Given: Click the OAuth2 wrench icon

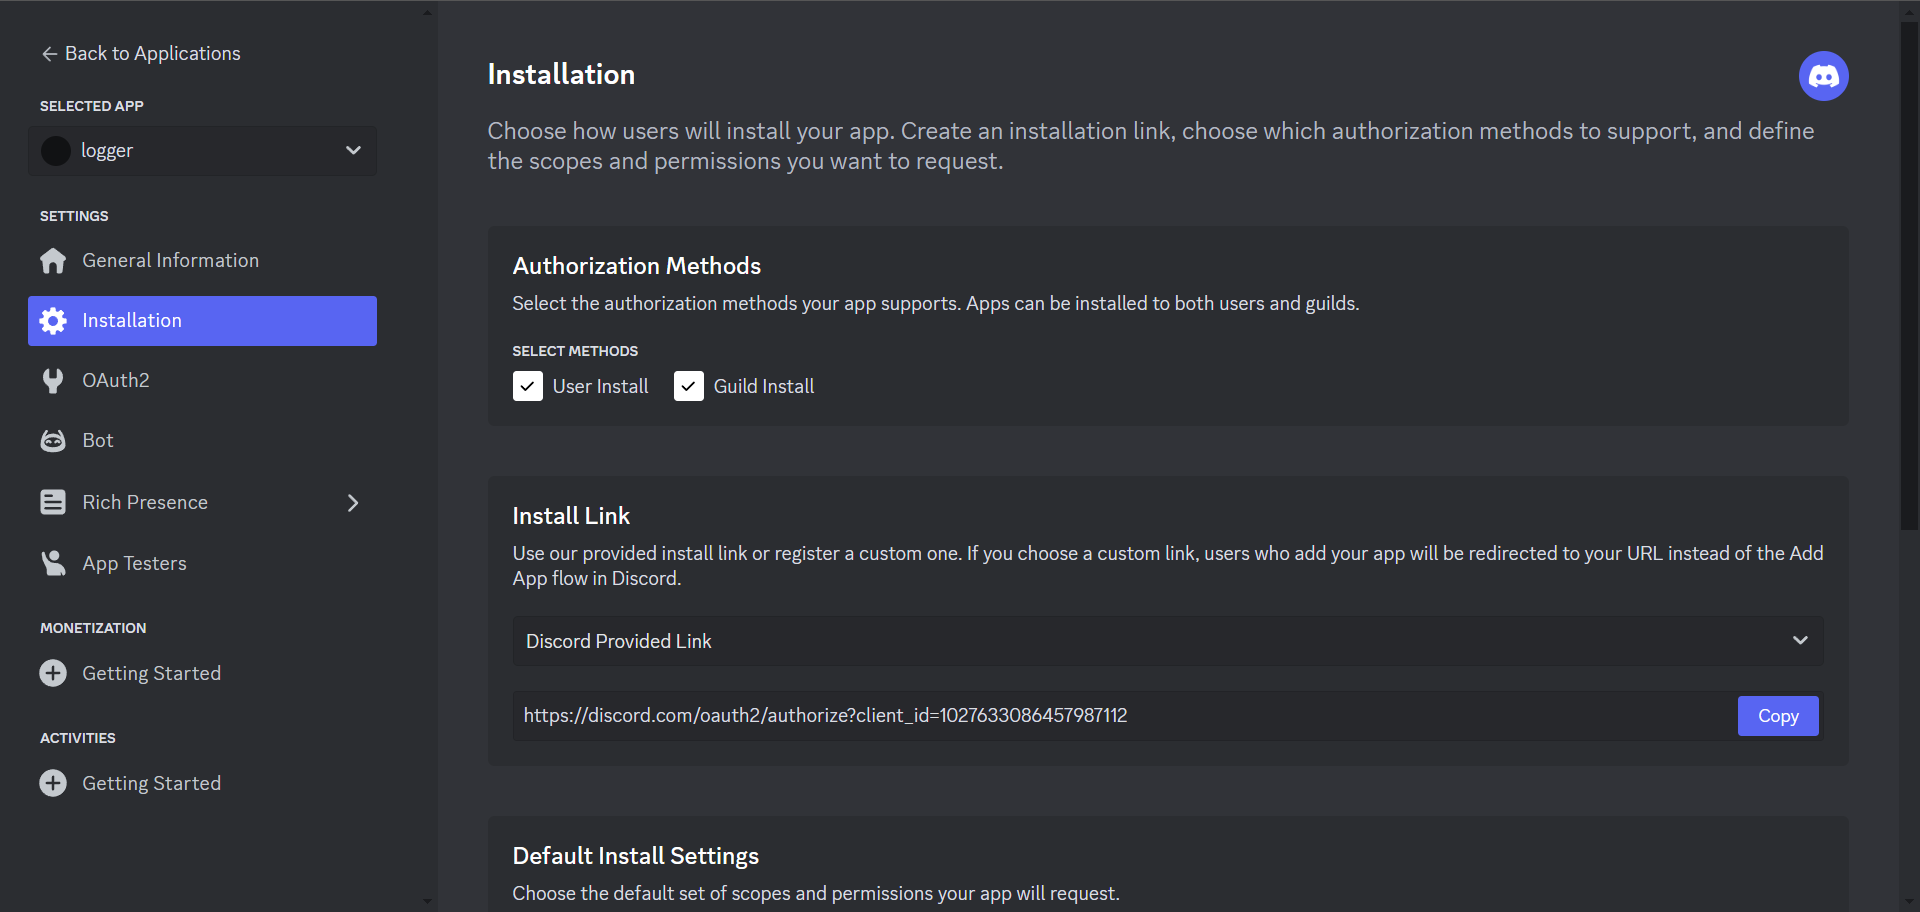Looking at the screenshot, I should pyautogui.click(x=53, y=381).
